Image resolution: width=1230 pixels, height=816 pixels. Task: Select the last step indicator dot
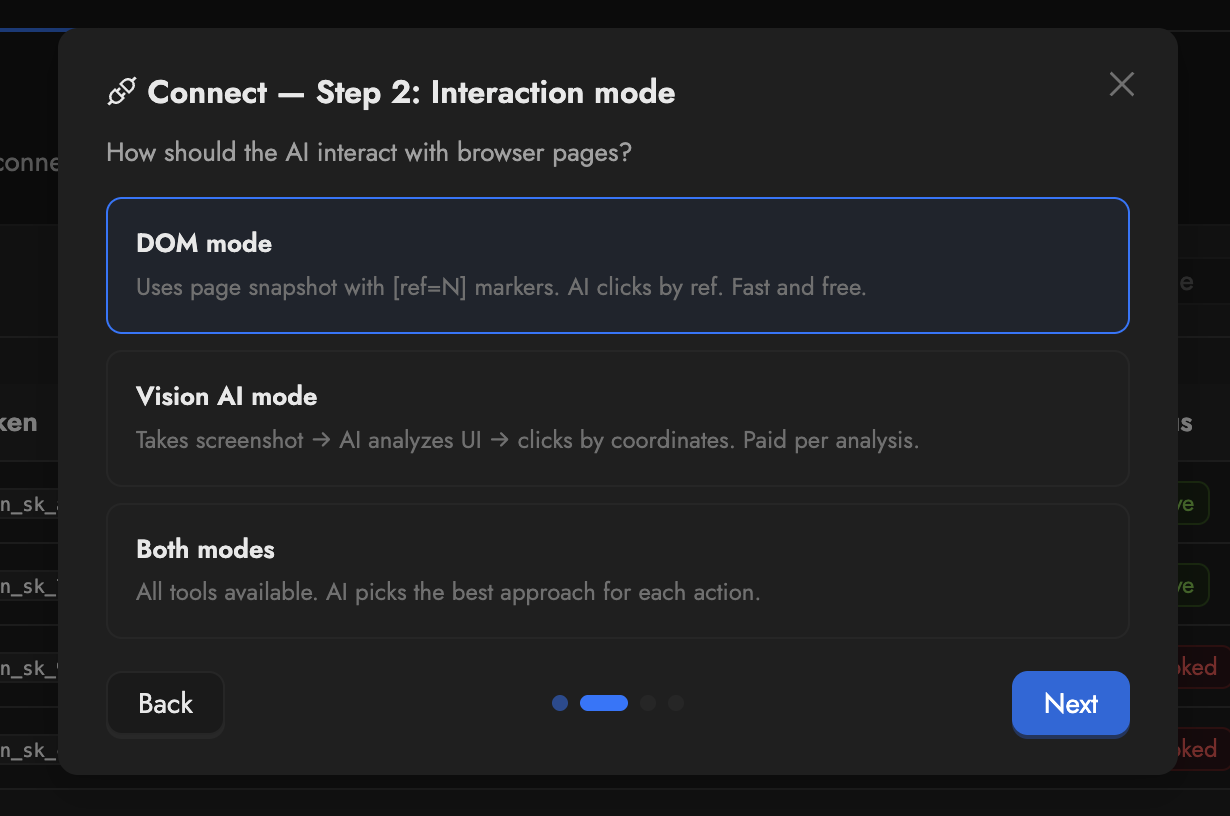676,703
